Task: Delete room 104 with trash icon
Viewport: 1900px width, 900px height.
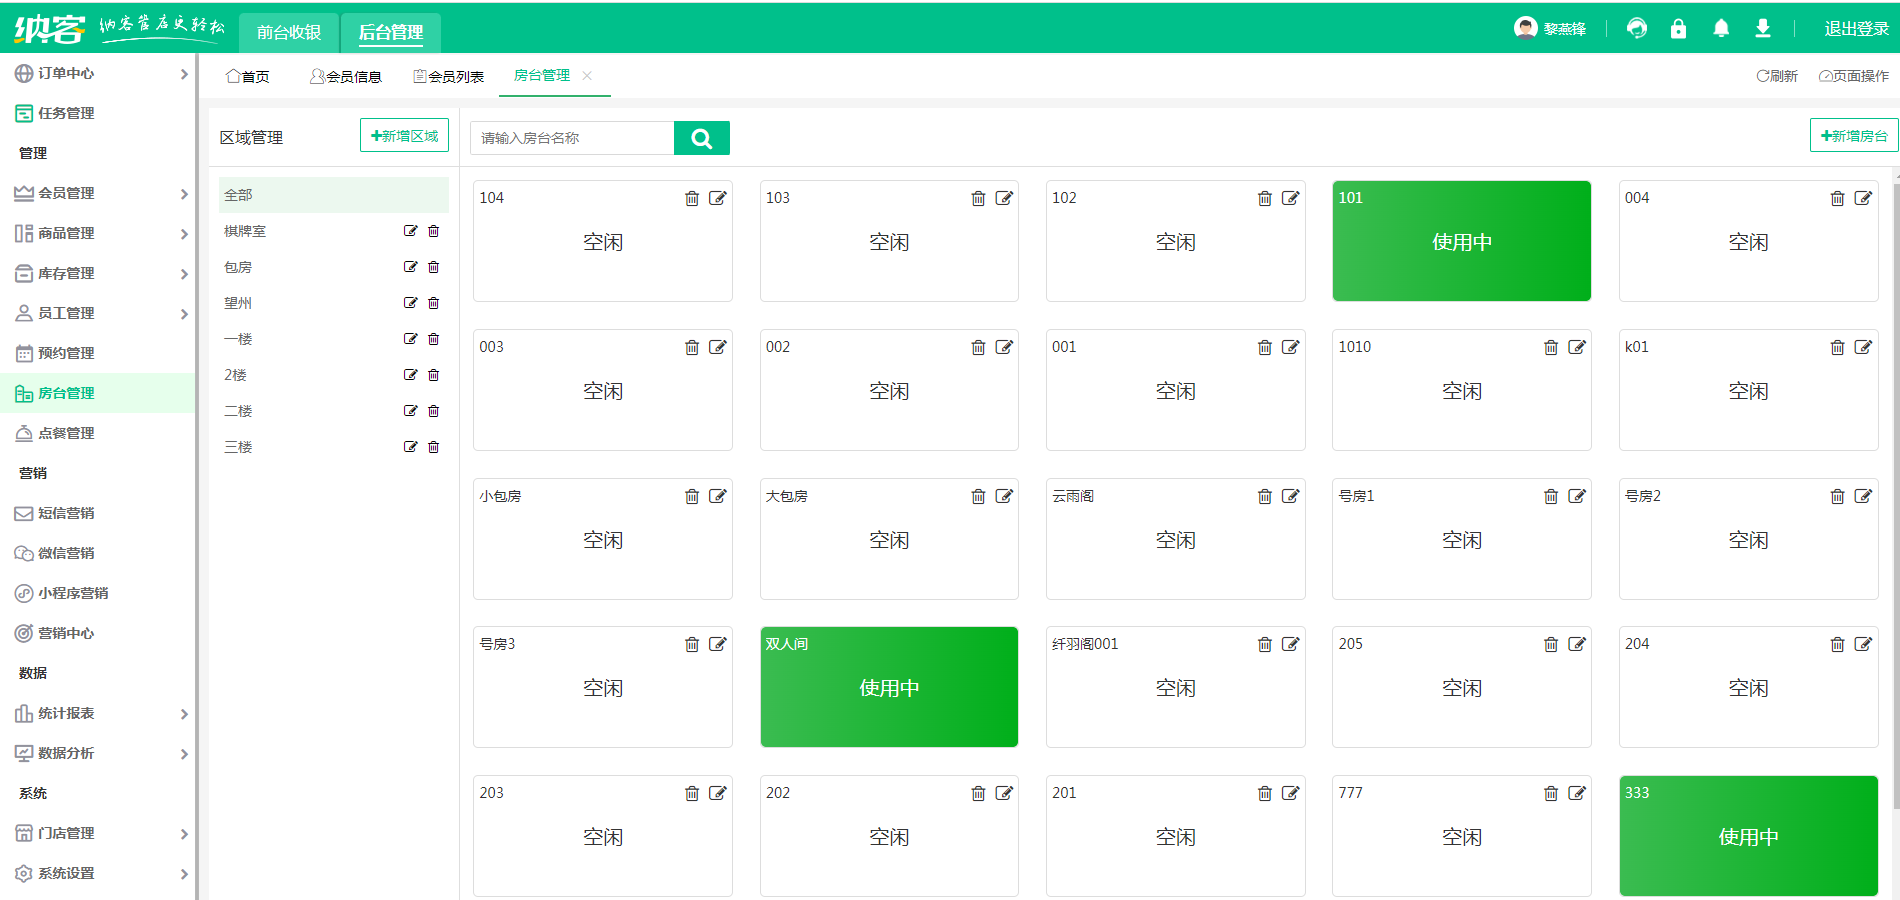Action: (x=692, y=198)
